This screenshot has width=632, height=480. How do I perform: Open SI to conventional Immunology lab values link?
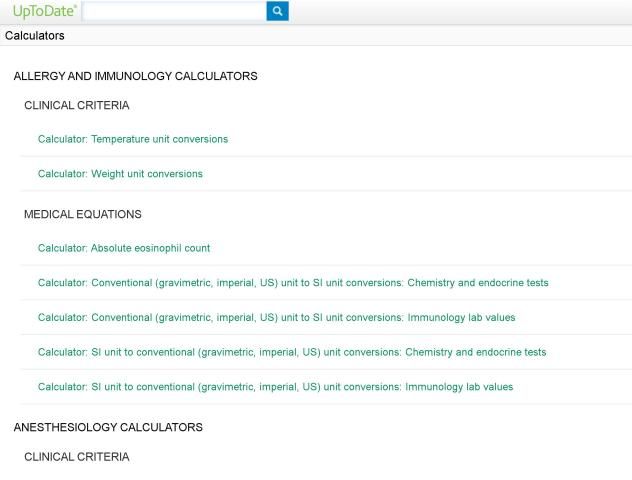pos(275,387)
